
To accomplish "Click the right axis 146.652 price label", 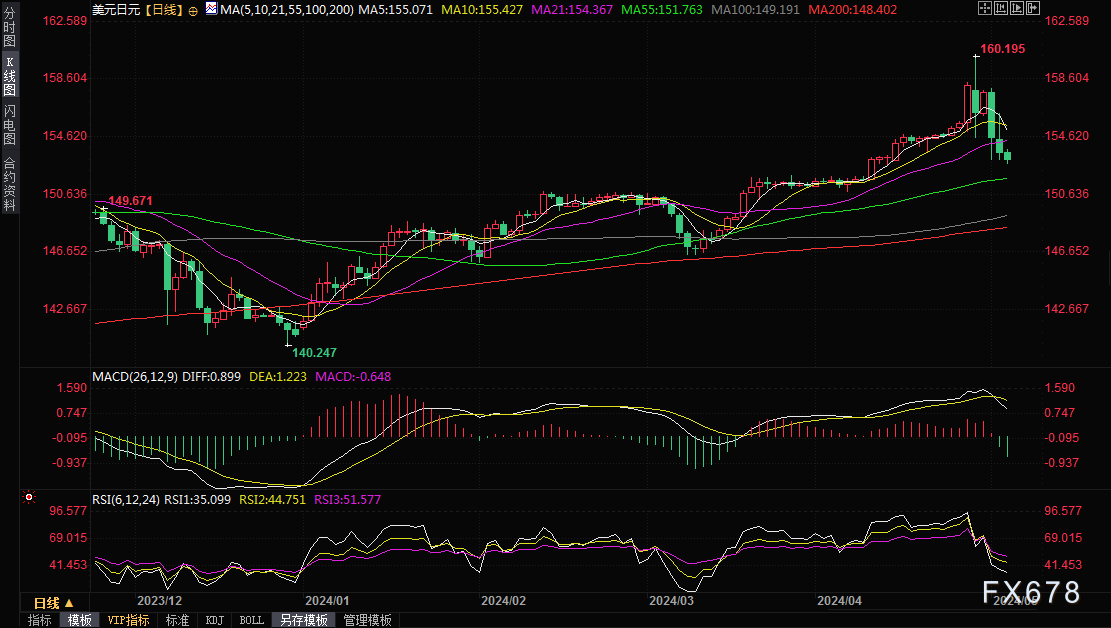I will tap(1066, 251).
